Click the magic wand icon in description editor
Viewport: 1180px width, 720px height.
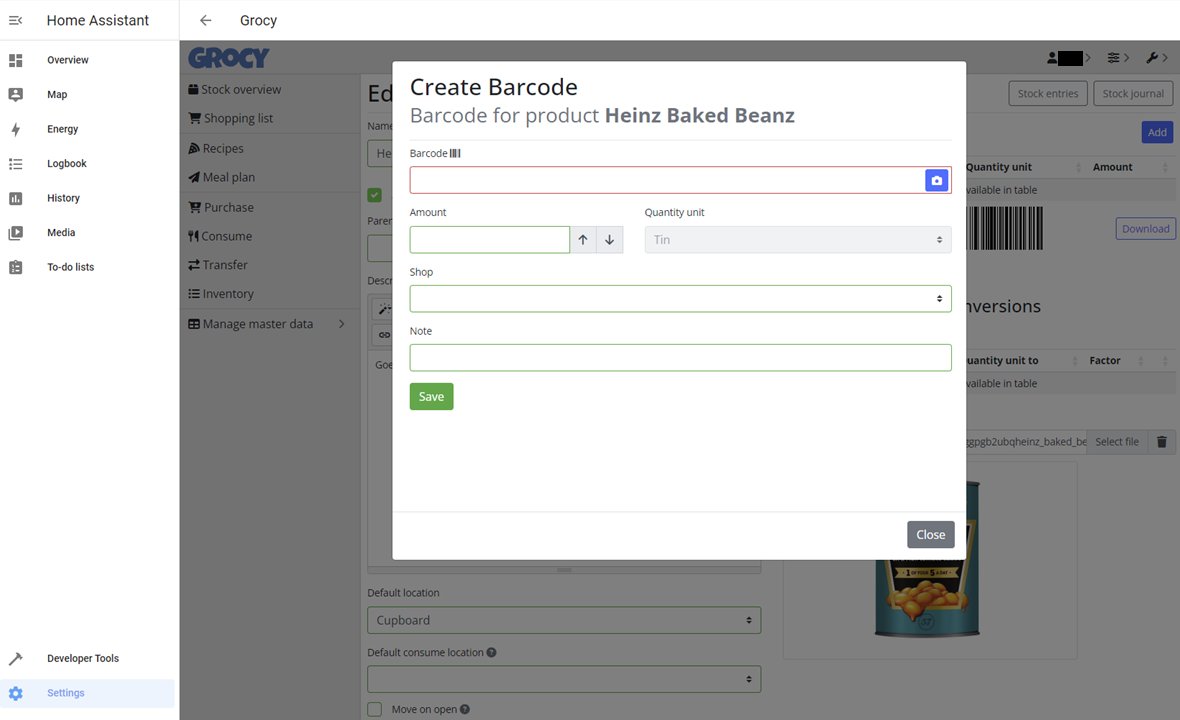click(x=385, y=309)
